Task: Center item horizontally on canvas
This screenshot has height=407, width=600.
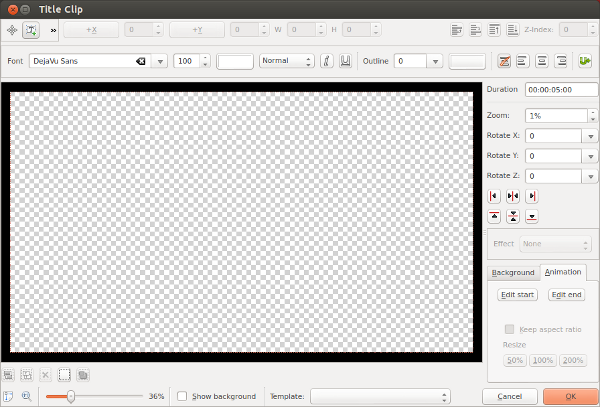Action: click(x=512, y=196)
